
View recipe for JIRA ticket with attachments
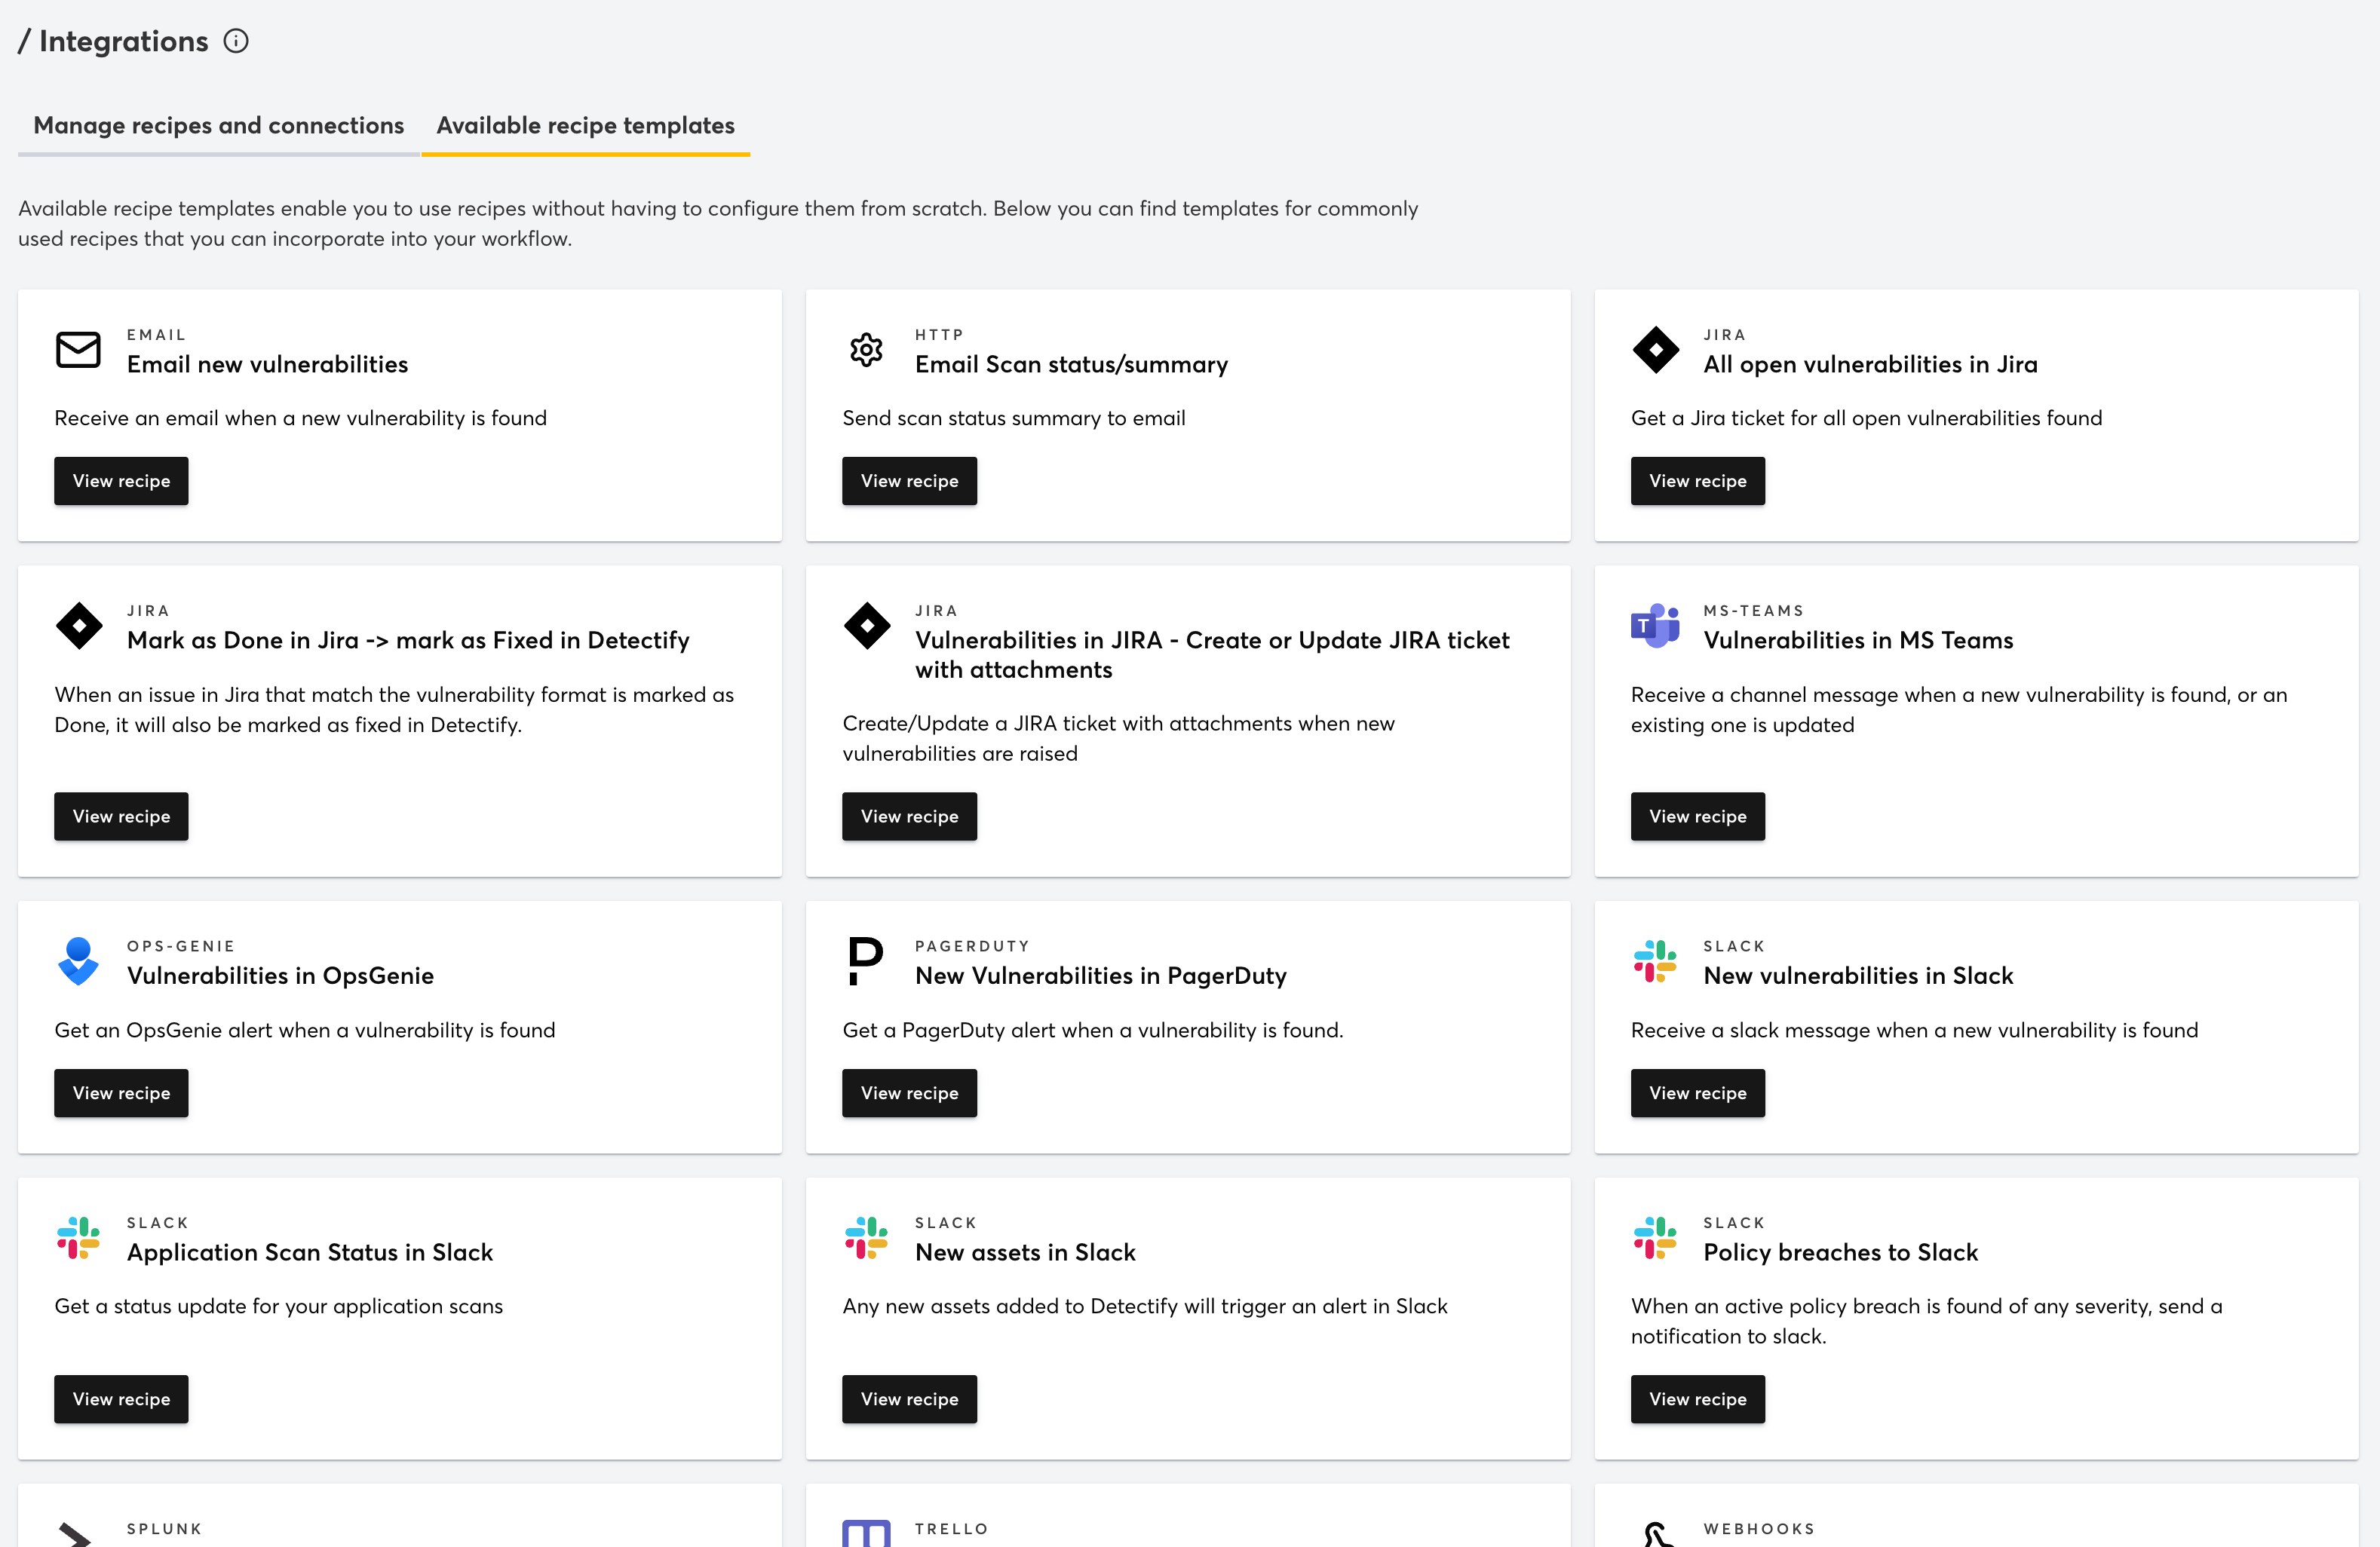coord(909,817)
